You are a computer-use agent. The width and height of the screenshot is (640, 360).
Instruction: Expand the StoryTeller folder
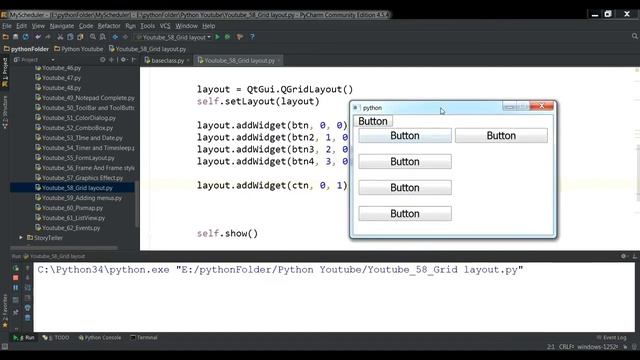(x=21, y=238)
